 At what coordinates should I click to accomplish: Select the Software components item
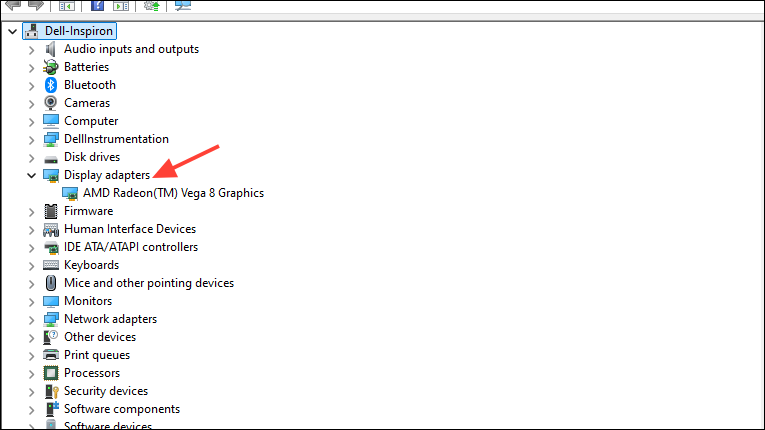(122, 409)
